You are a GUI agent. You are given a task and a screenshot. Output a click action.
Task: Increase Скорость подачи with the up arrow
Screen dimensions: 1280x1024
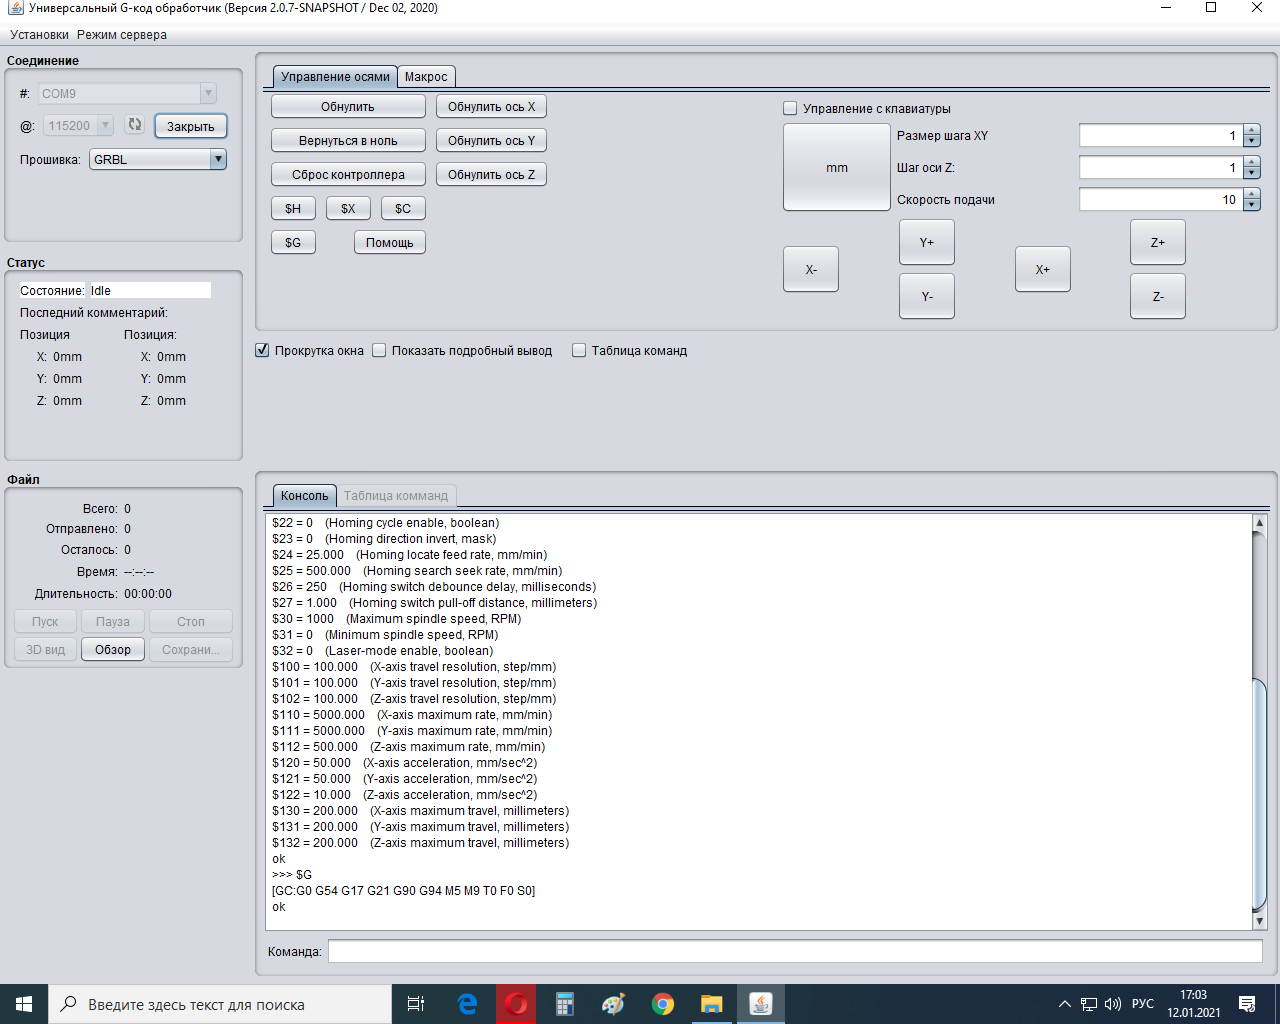pos(1252,194)
